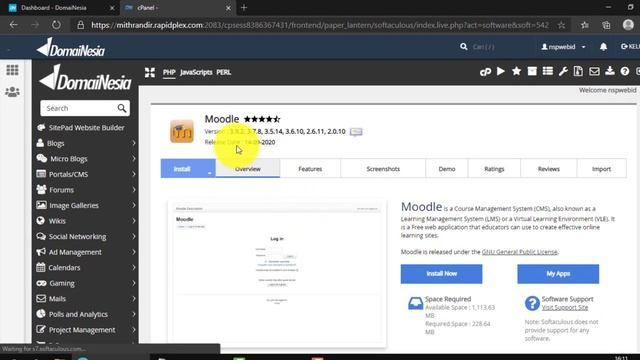
Task: Click the magnifier icon in the sidebar search box
Action: click(122, 108)
